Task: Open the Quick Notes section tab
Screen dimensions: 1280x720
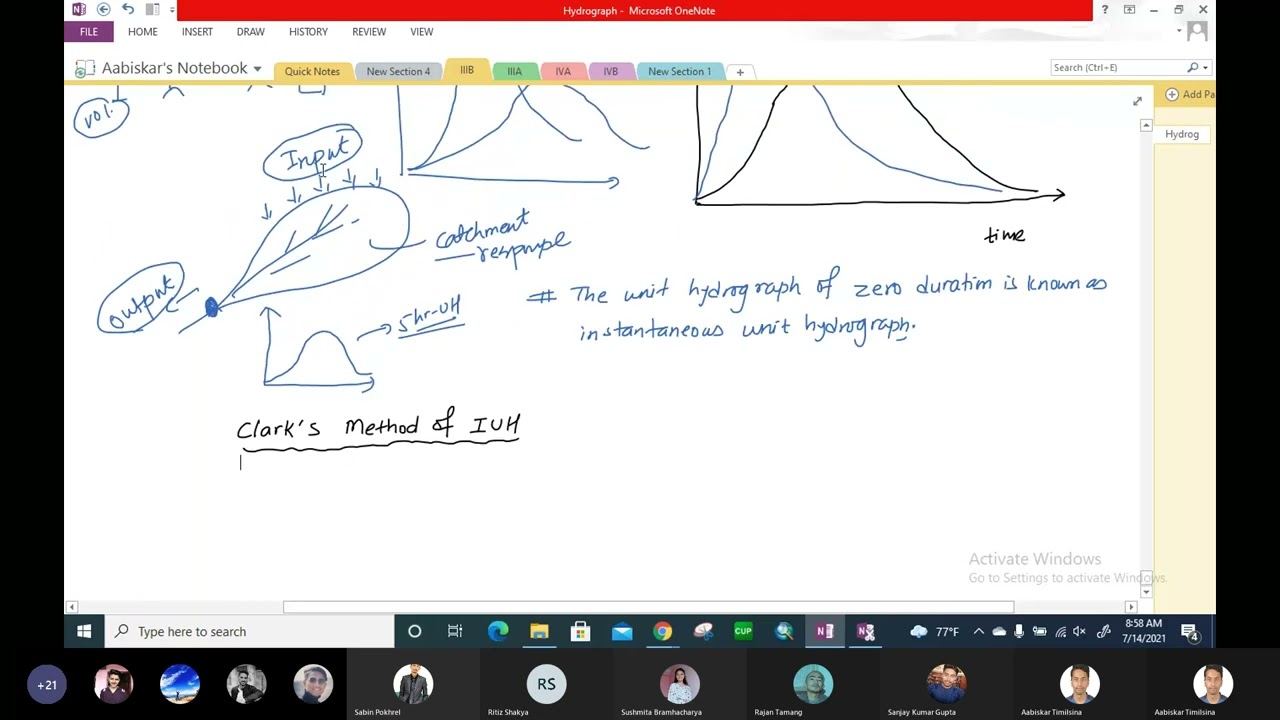Action: pos(312,71)
